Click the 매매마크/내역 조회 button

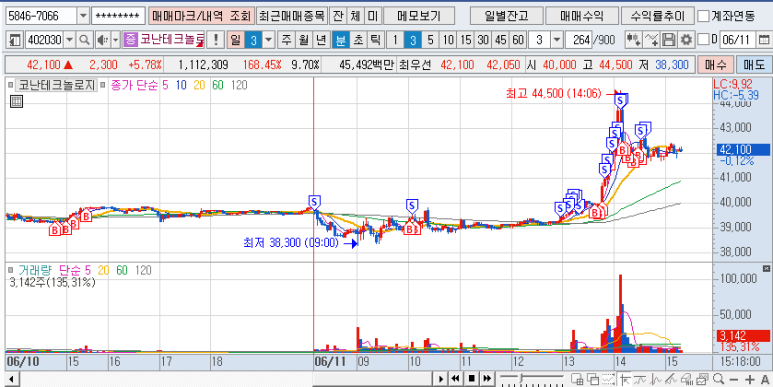(x=201, y=16)
